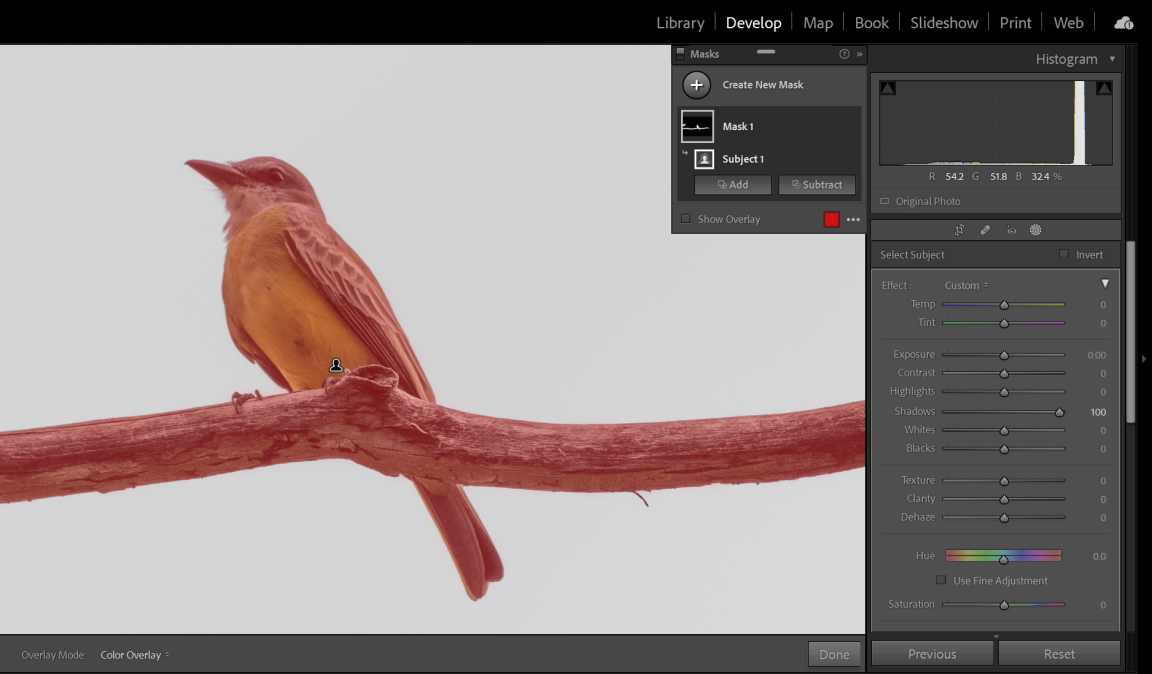This screenshot has height=674, width=1152.
Task: Enable the Show Overlay checkbox
Action: tap(686, 219)
